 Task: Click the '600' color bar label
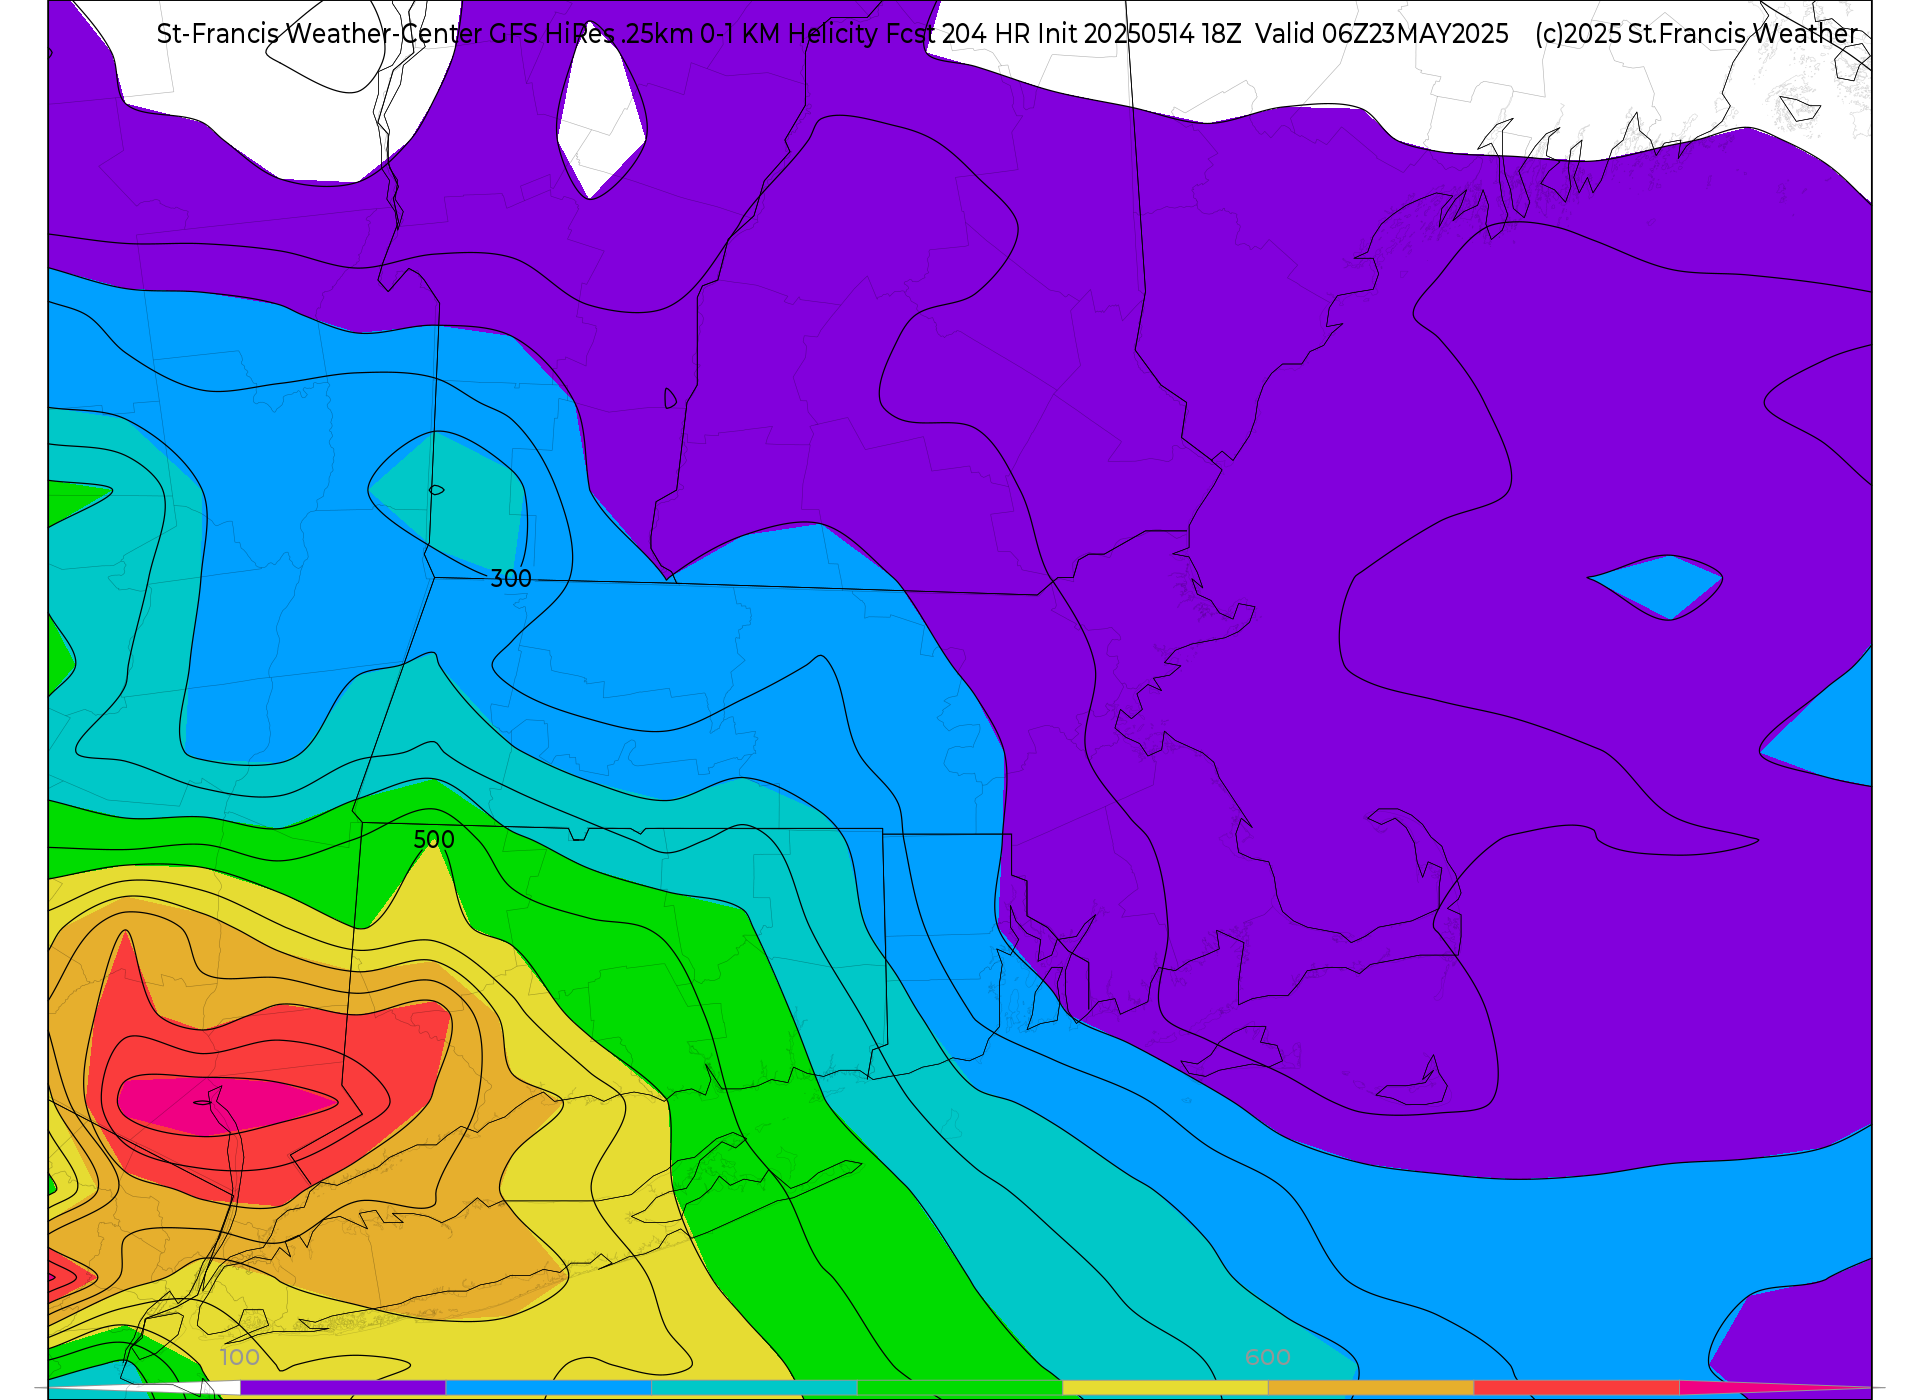(1267, 1357)
